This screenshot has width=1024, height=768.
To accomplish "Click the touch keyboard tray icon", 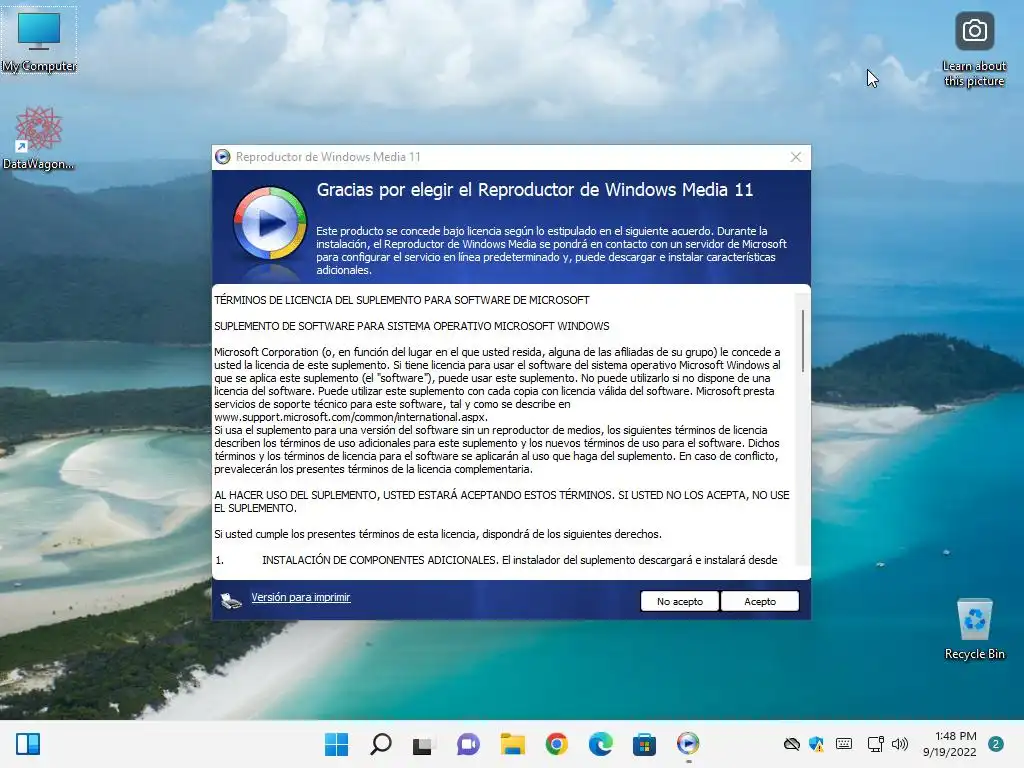I will coord(844,744).
